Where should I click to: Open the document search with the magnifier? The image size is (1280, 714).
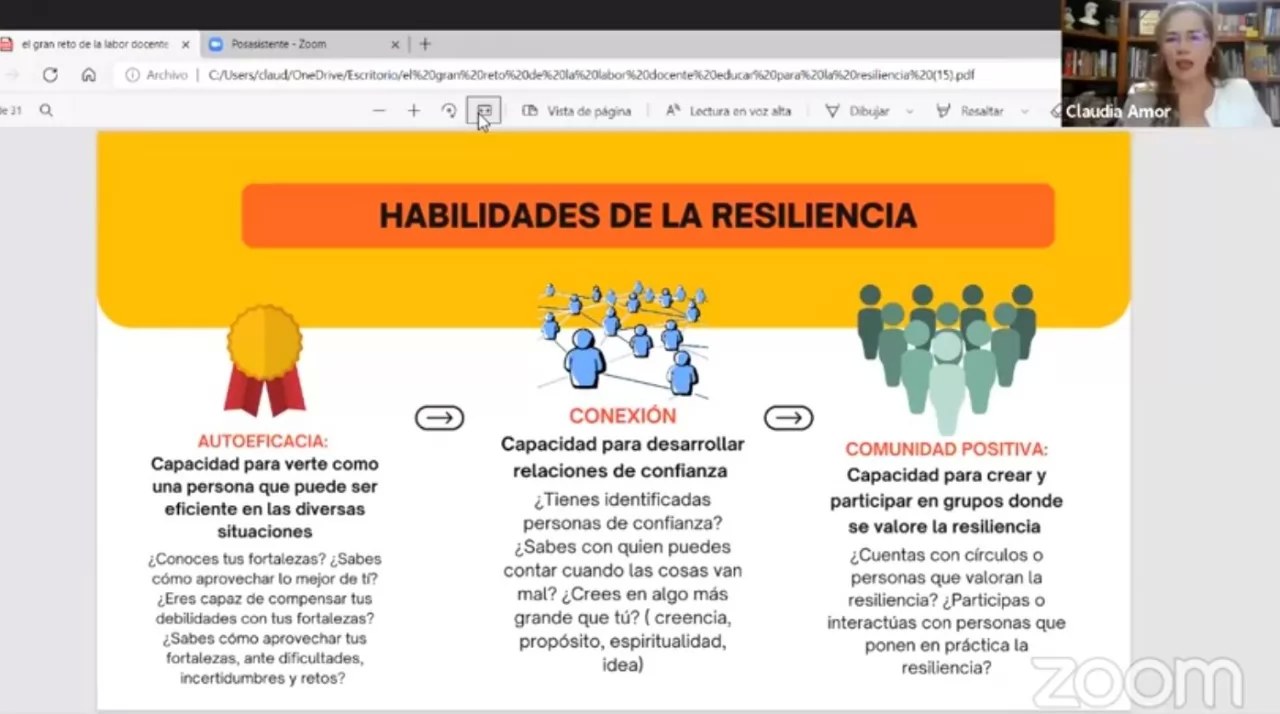click(x=46, y=110)
